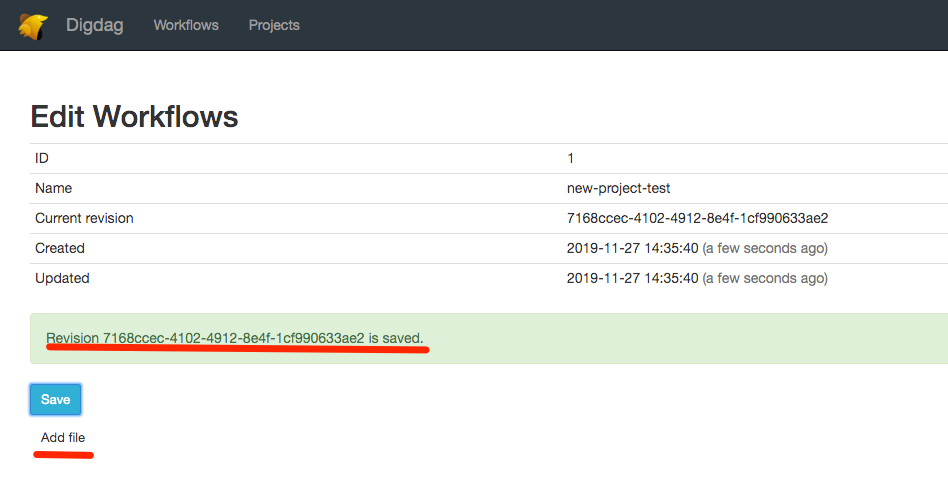
Task: Click the revision ID inside the green alert
Action: pos(233,339)
